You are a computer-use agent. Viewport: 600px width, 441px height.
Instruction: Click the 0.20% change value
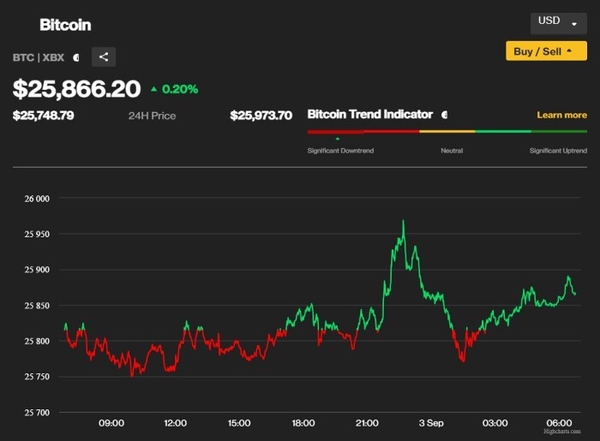[x=180, y=89]
